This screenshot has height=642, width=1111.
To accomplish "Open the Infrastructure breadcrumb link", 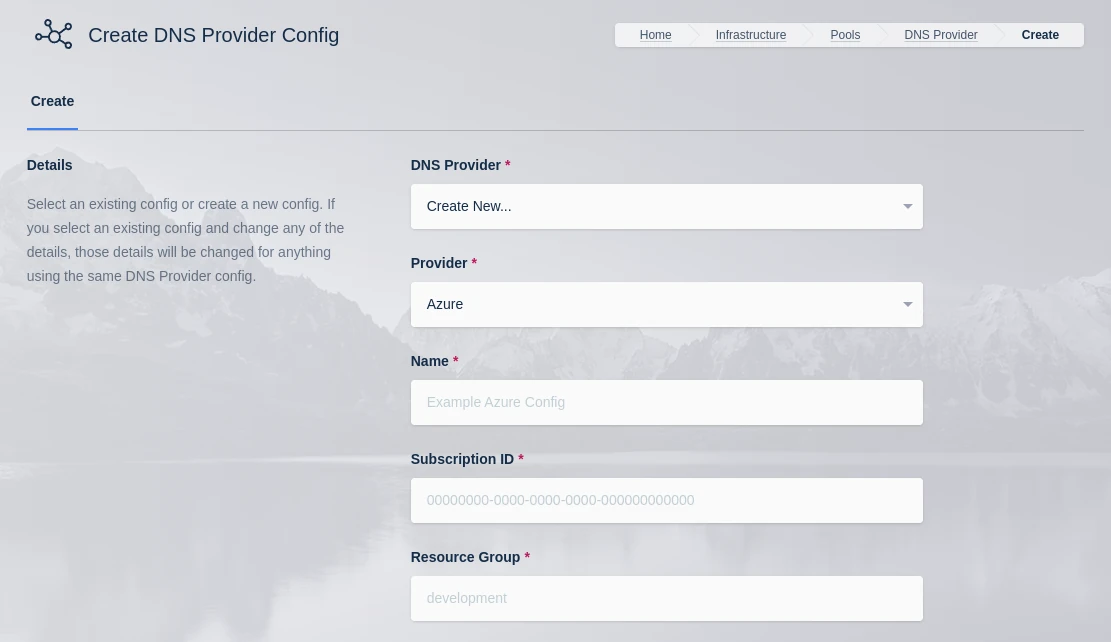I will tap(750, 35).
